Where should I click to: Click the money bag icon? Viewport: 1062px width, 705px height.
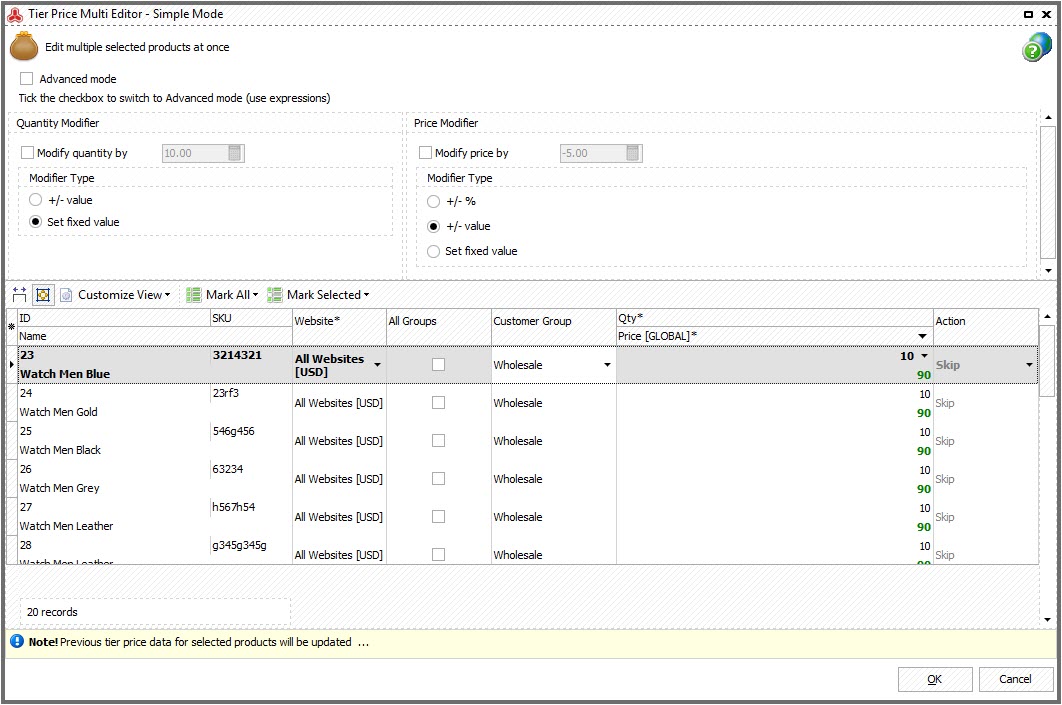pos(24,46)
